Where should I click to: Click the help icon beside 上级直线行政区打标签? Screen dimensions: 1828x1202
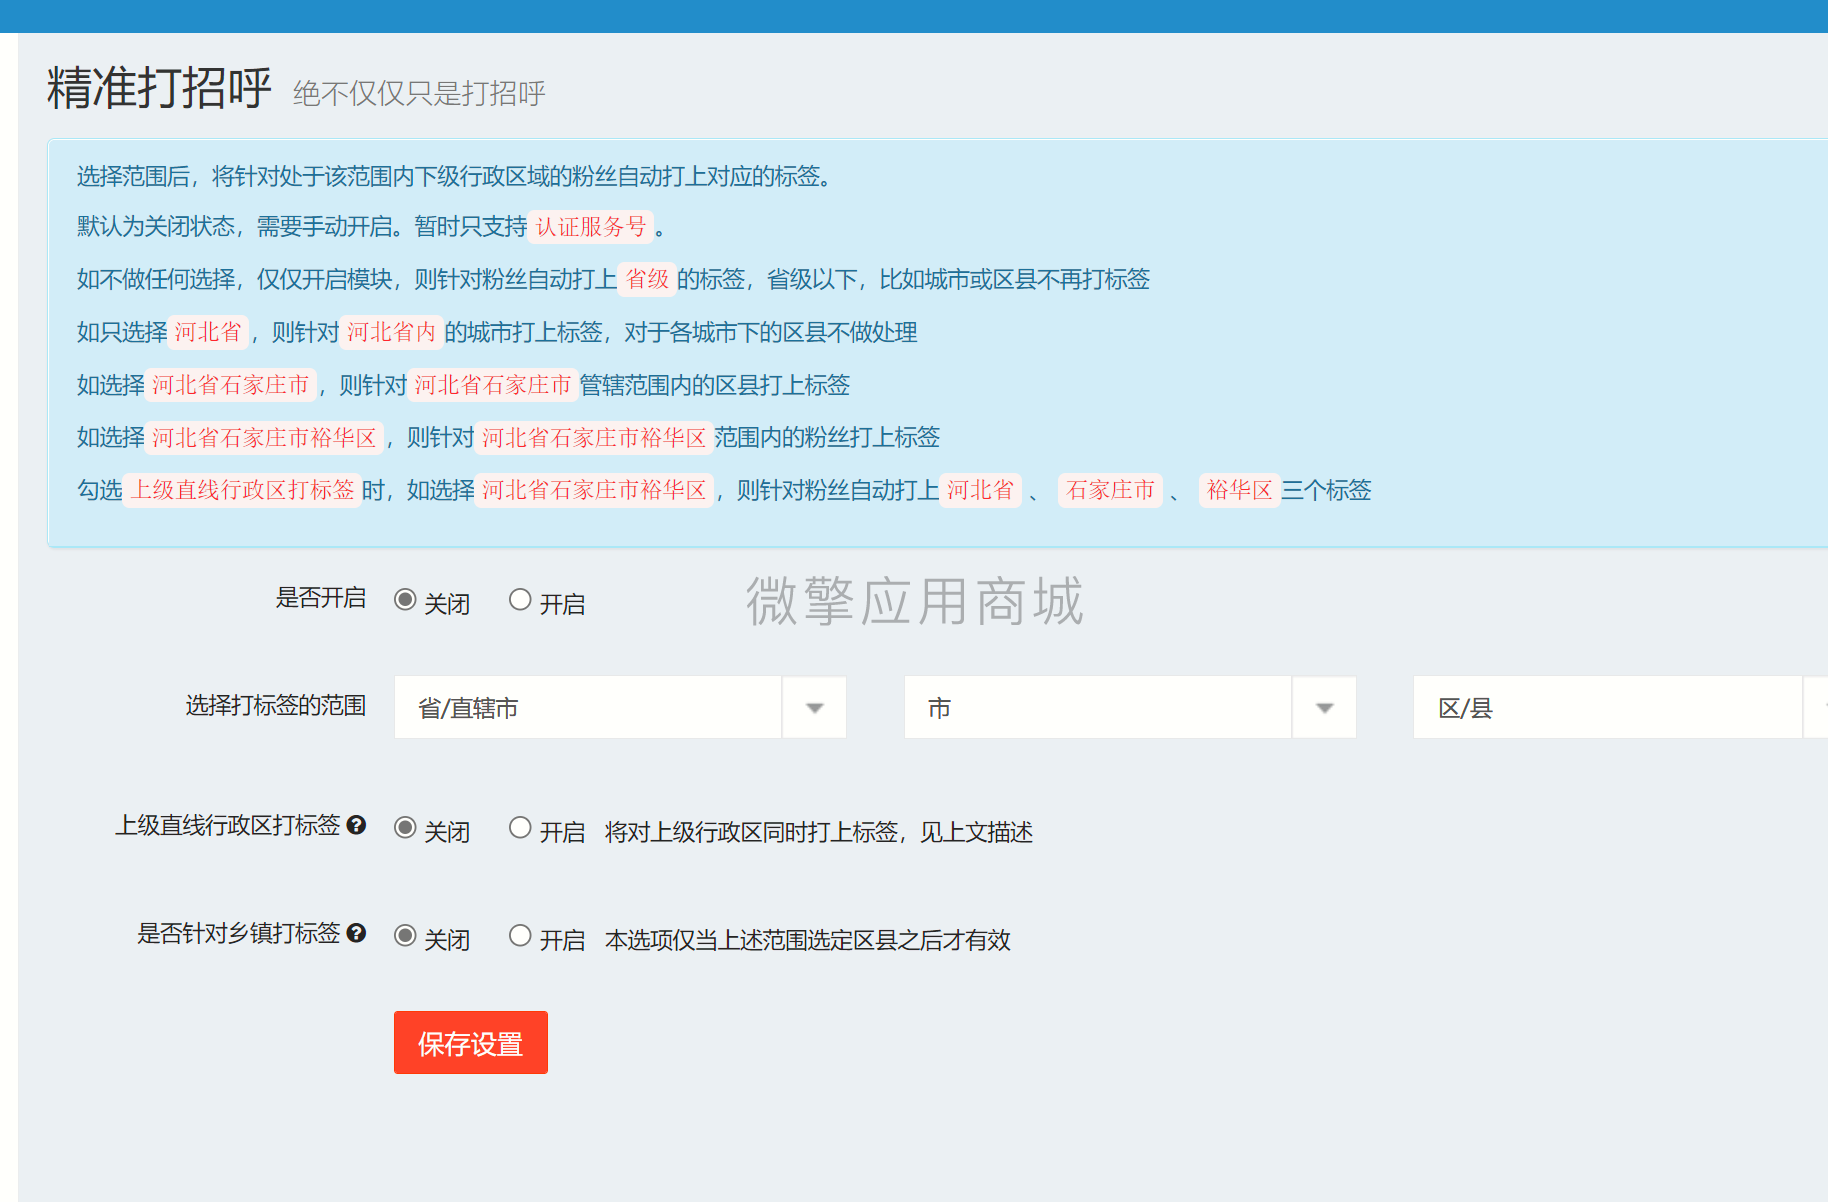coord(357,827)
